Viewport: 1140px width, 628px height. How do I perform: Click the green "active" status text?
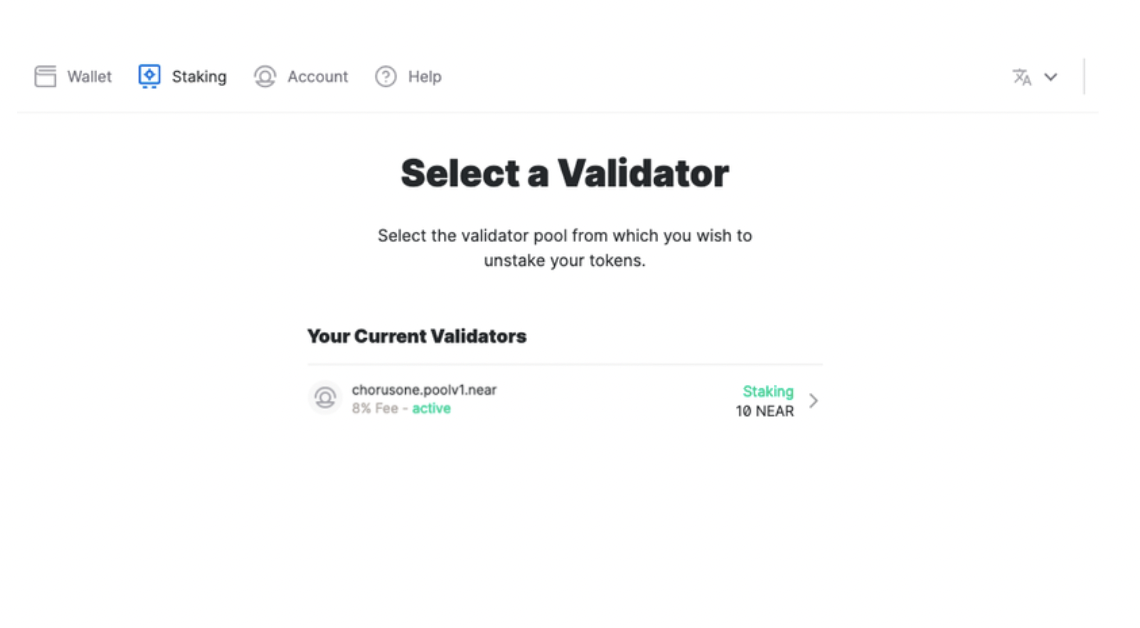(431, 408)
